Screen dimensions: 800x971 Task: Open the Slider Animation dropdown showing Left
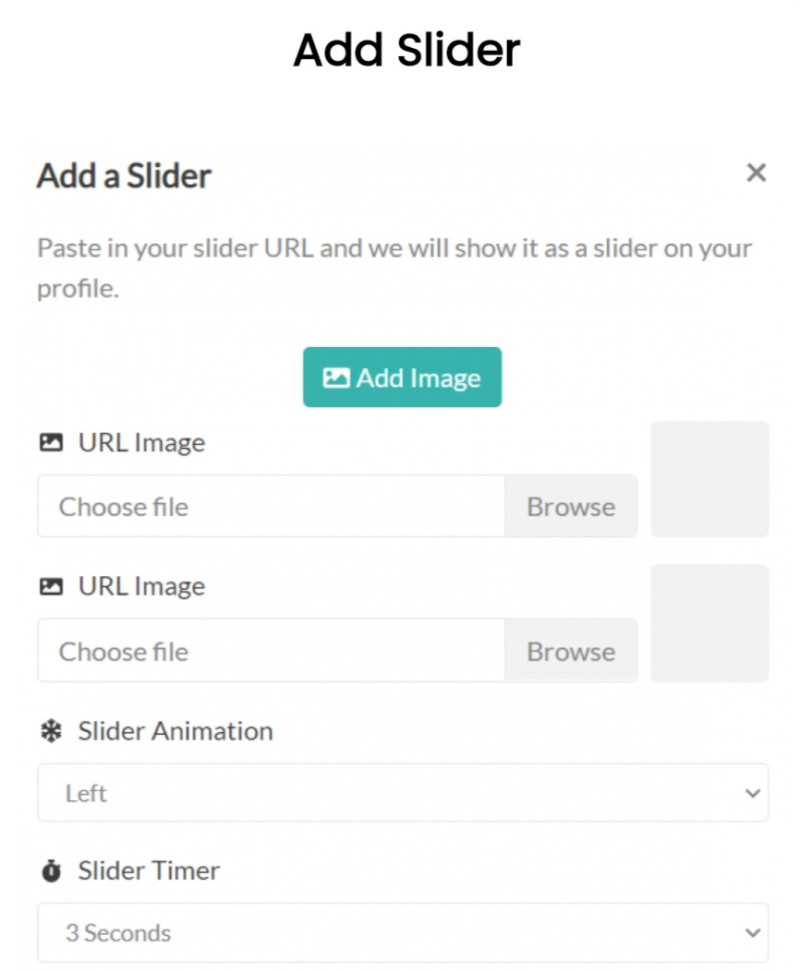[x=403, y=793]
